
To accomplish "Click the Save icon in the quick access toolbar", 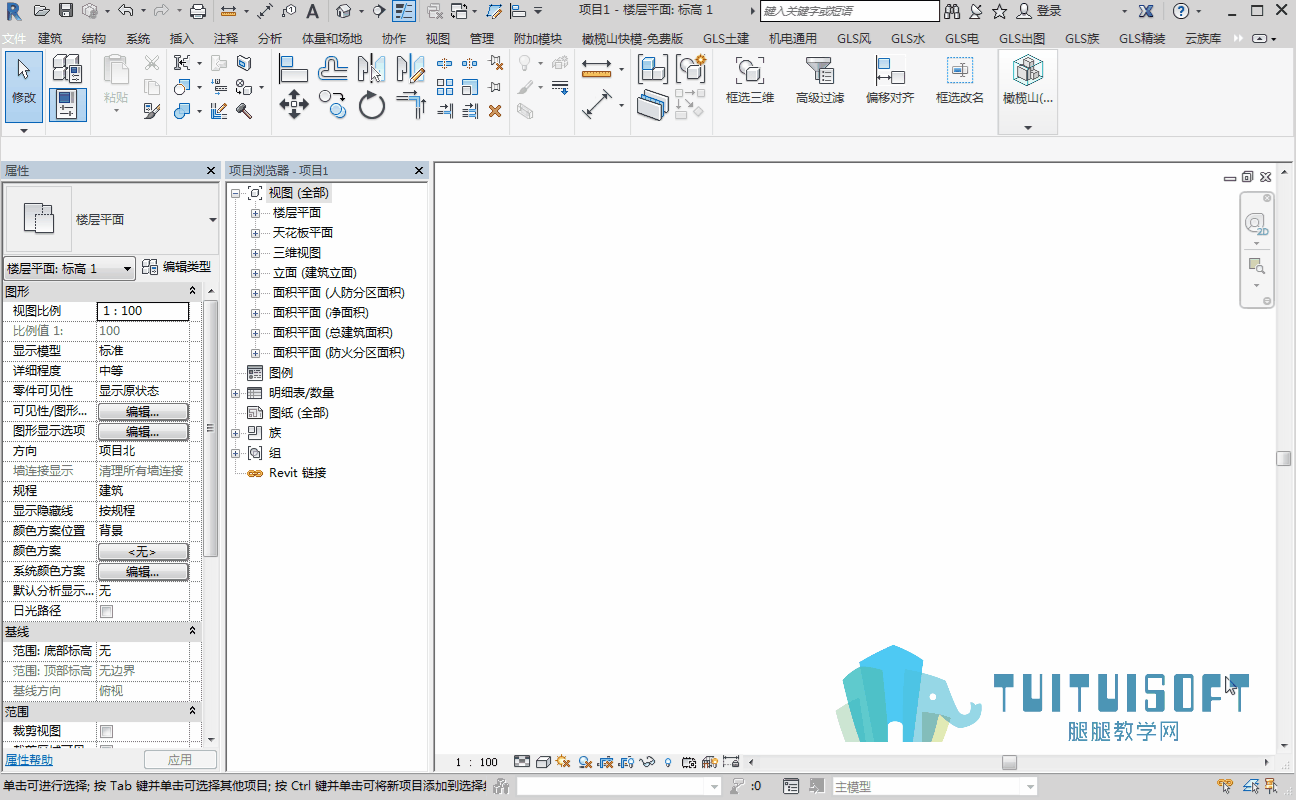I will [66, 11].
